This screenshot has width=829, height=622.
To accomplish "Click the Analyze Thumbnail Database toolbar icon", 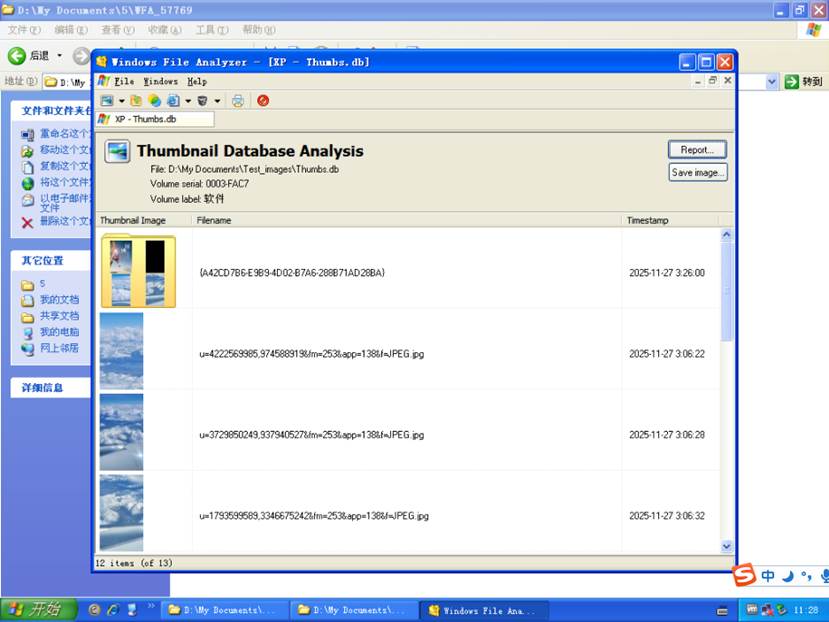I will [x=107, y=100].
